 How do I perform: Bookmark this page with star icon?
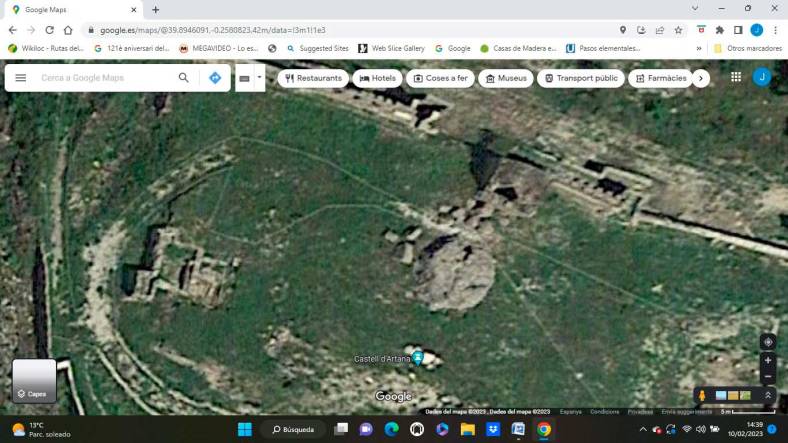678,30
